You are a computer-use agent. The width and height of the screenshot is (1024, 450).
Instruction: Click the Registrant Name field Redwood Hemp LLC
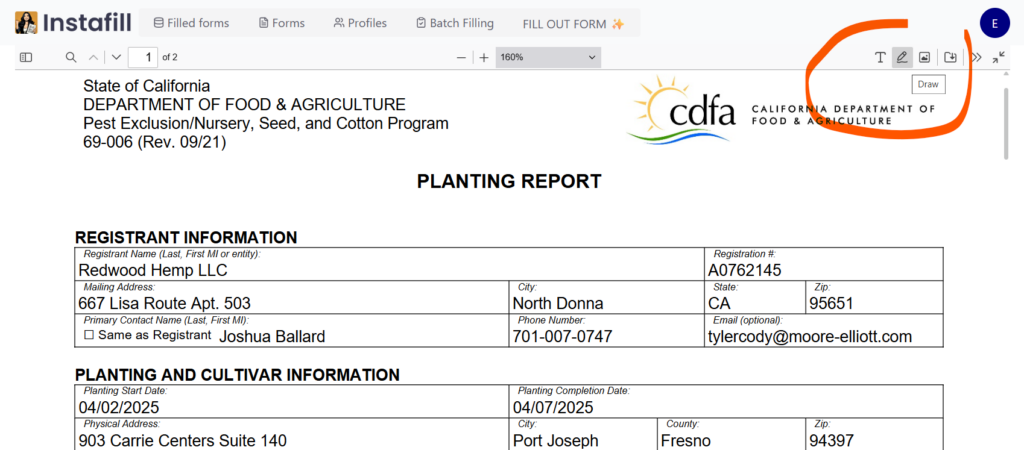point(389,270)
